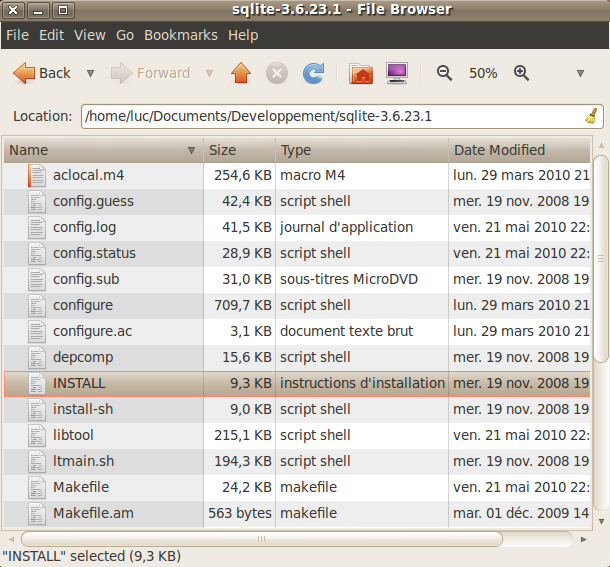Click the '563 bytes' size cell
This screenshot has width=610, height=567.
tap(240, 513)
